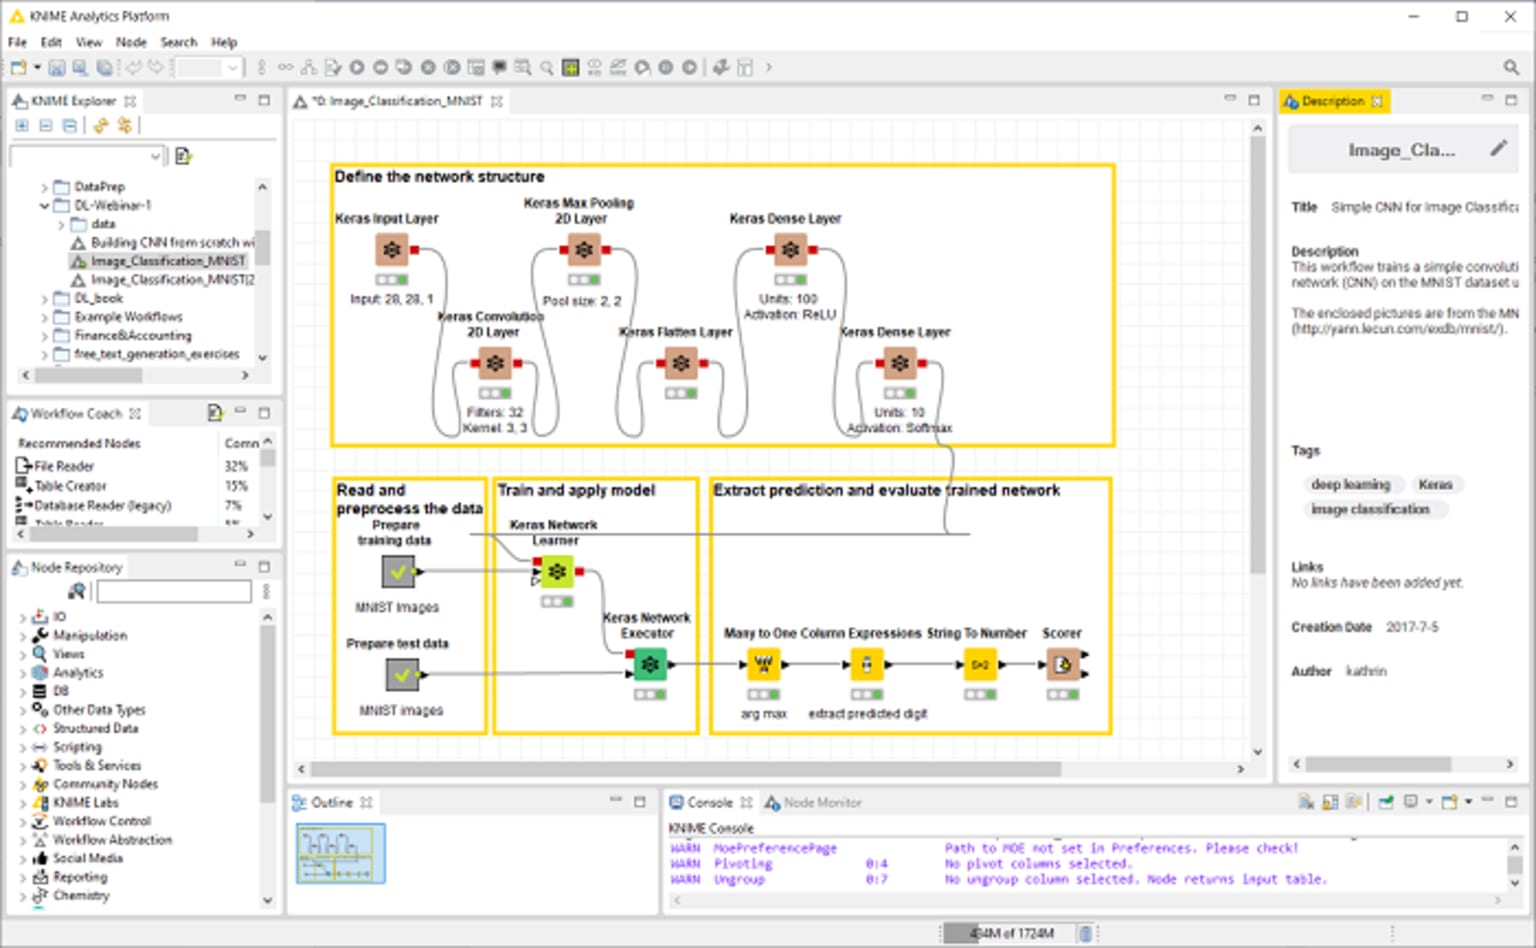Click the pencil edit icon in Description
Viewport: 1536px width, 948px height.
(1498, 148)
